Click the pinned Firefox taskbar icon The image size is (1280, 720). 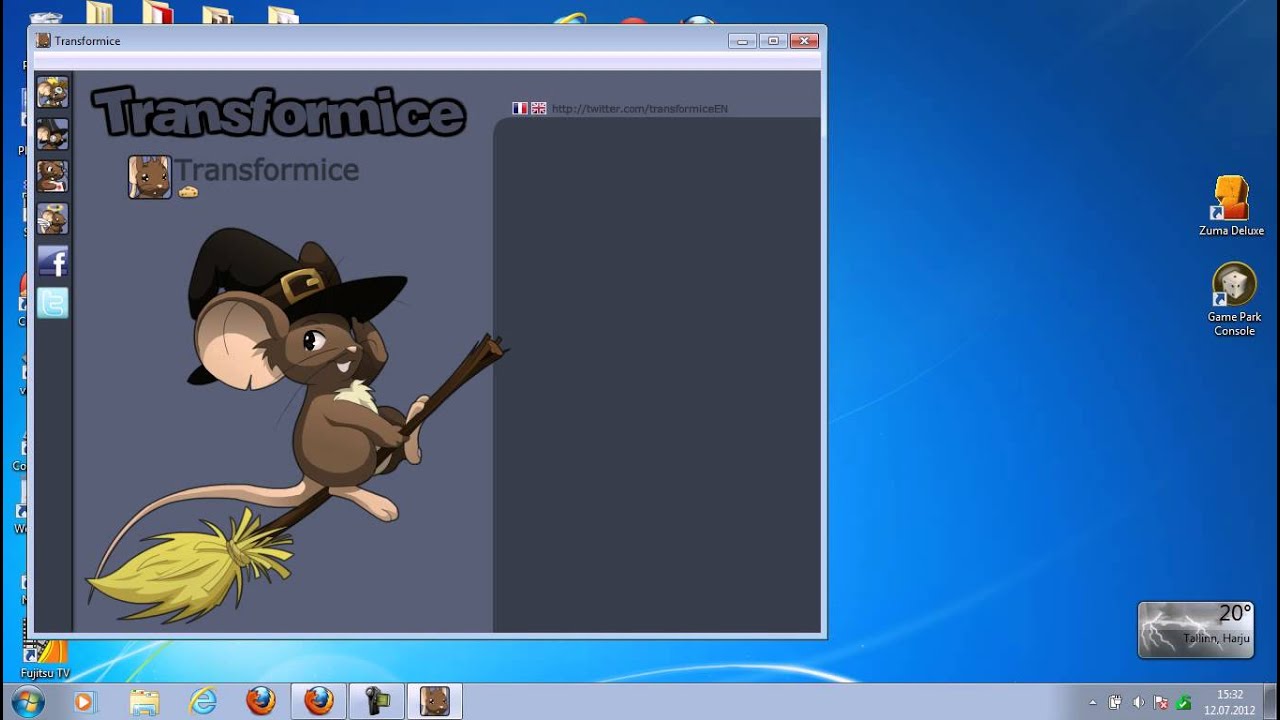tap(261, 702)
